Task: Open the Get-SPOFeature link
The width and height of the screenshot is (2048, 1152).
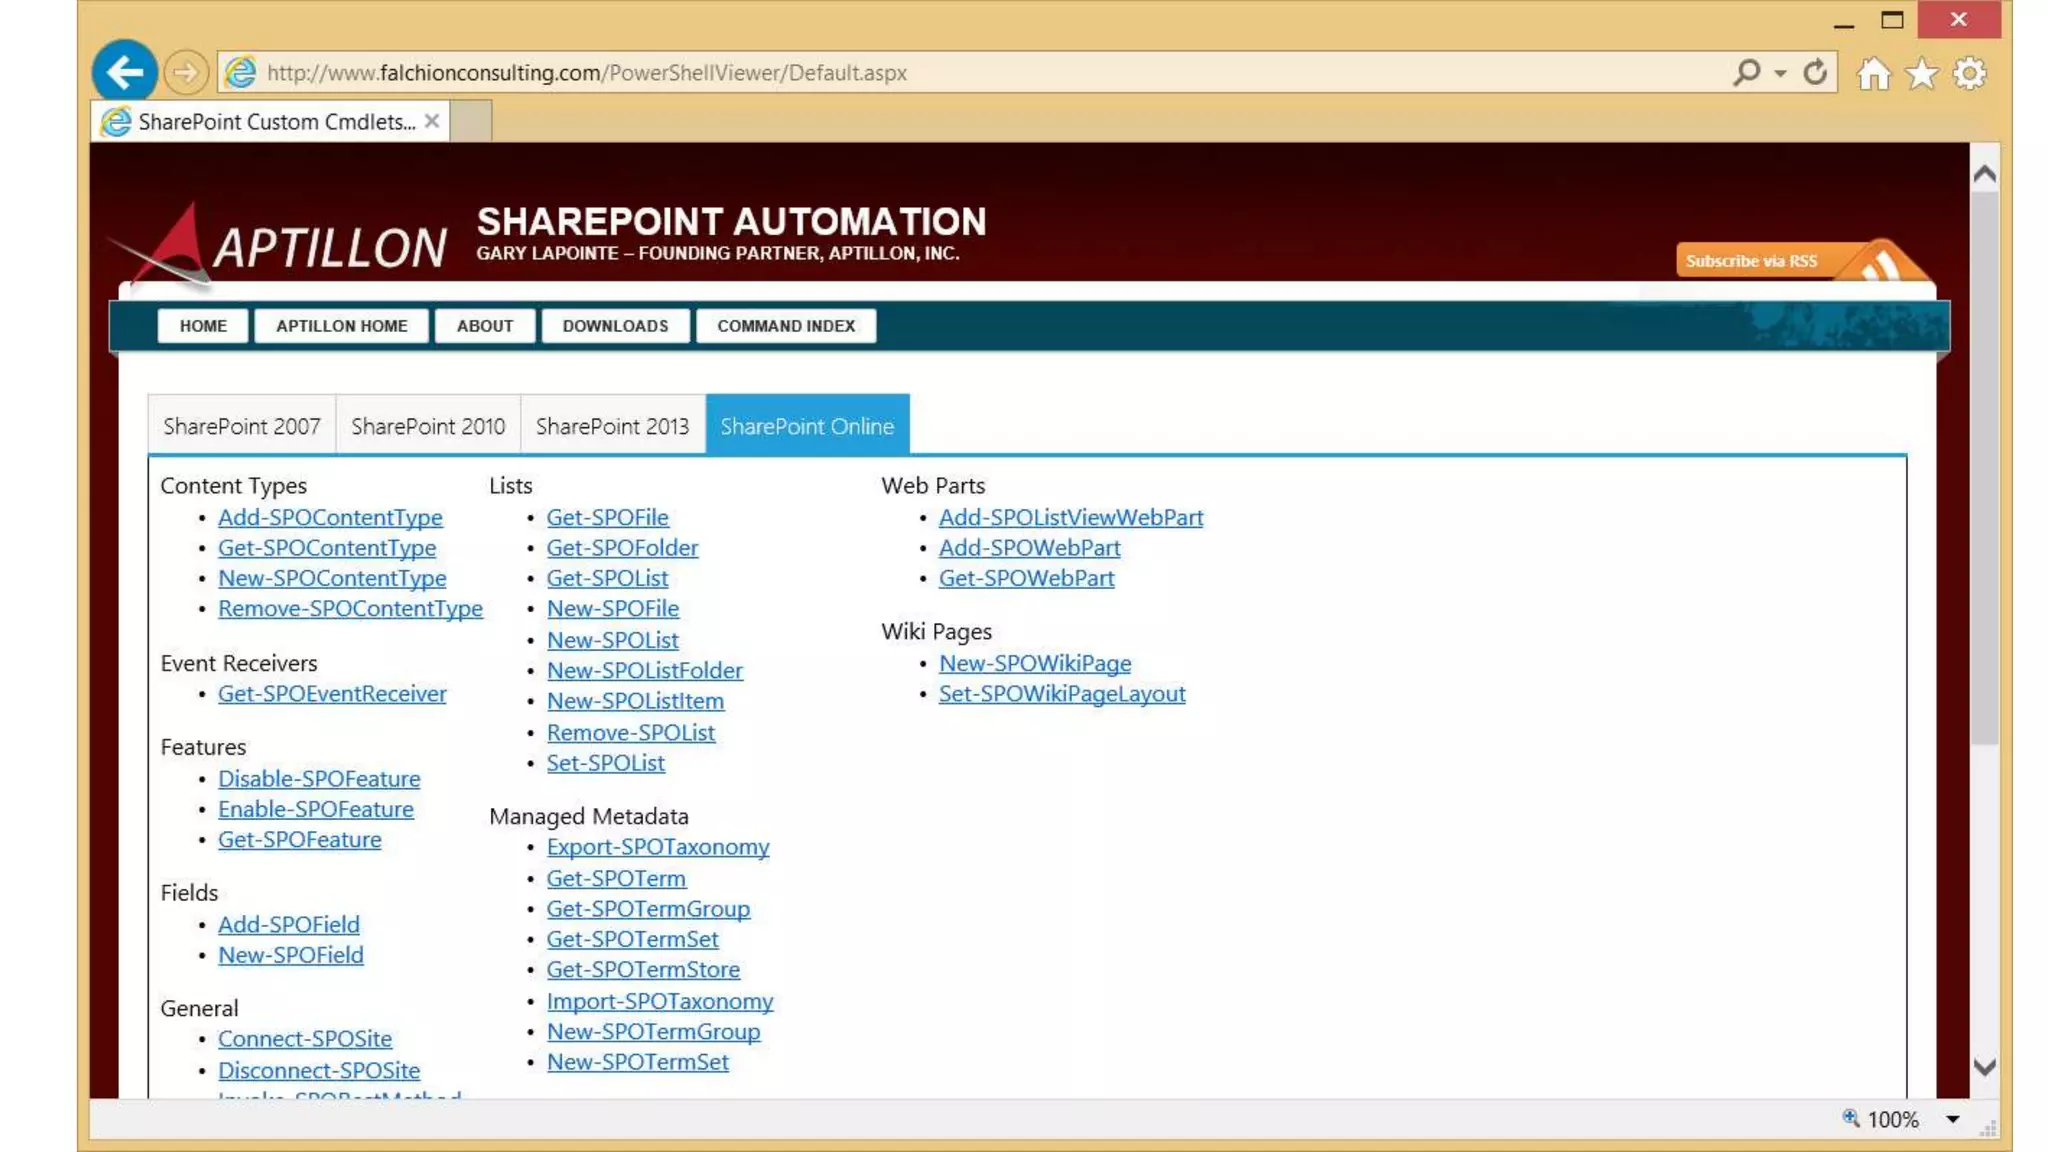Action: click(x=299, y=840)
